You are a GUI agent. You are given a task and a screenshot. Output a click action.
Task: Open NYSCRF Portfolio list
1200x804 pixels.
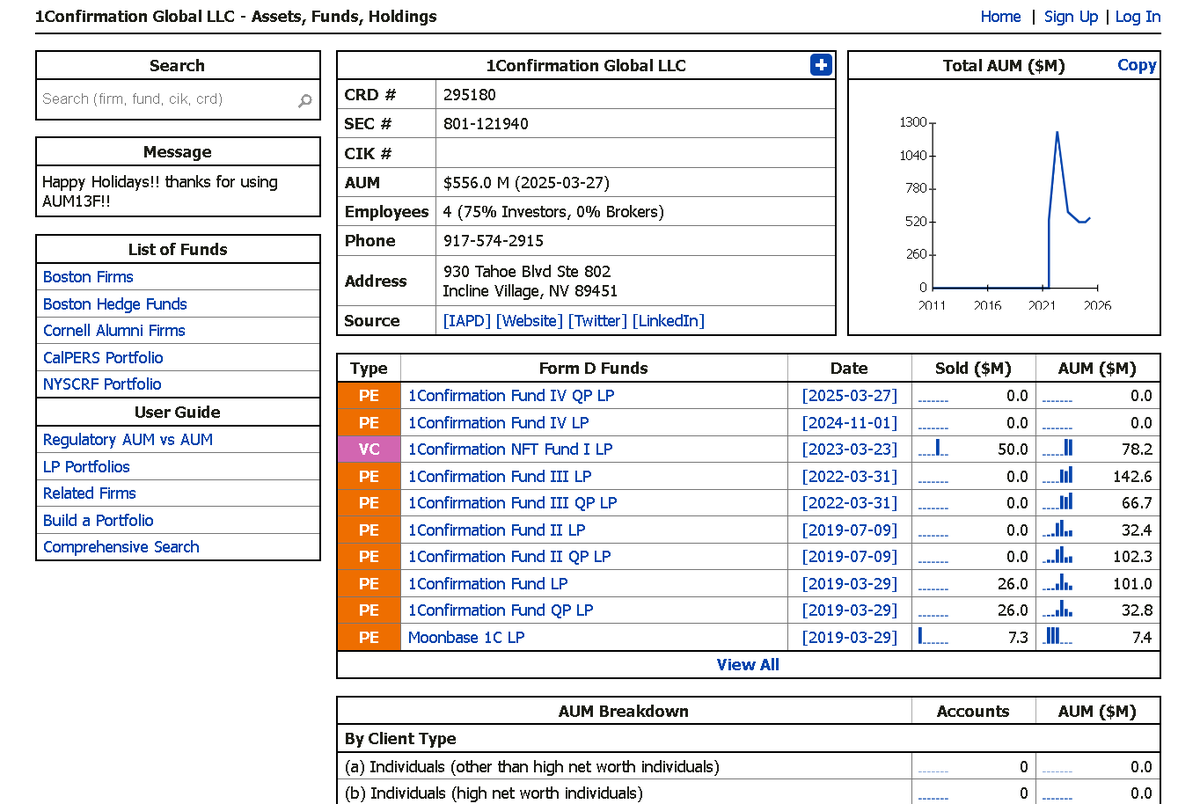tap(102, 384)
